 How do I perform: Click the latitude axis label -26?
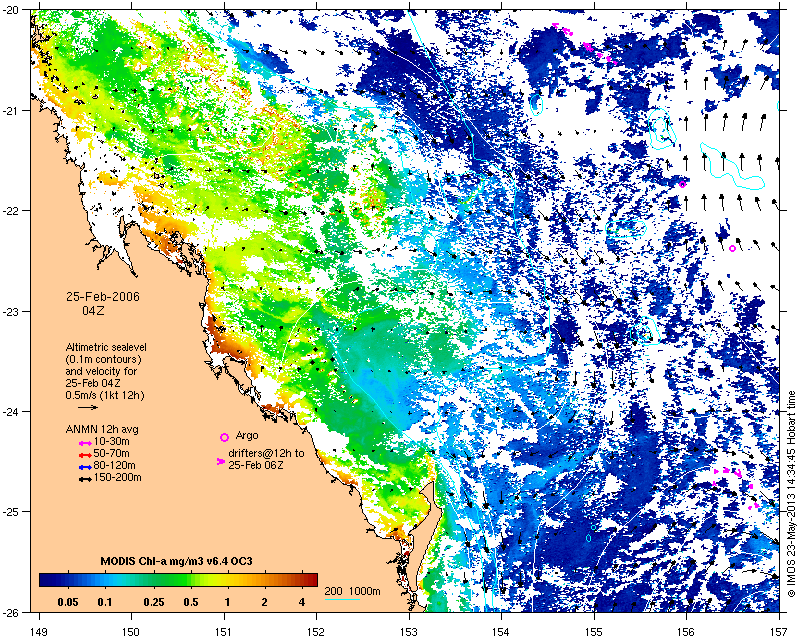click(10, 612)
